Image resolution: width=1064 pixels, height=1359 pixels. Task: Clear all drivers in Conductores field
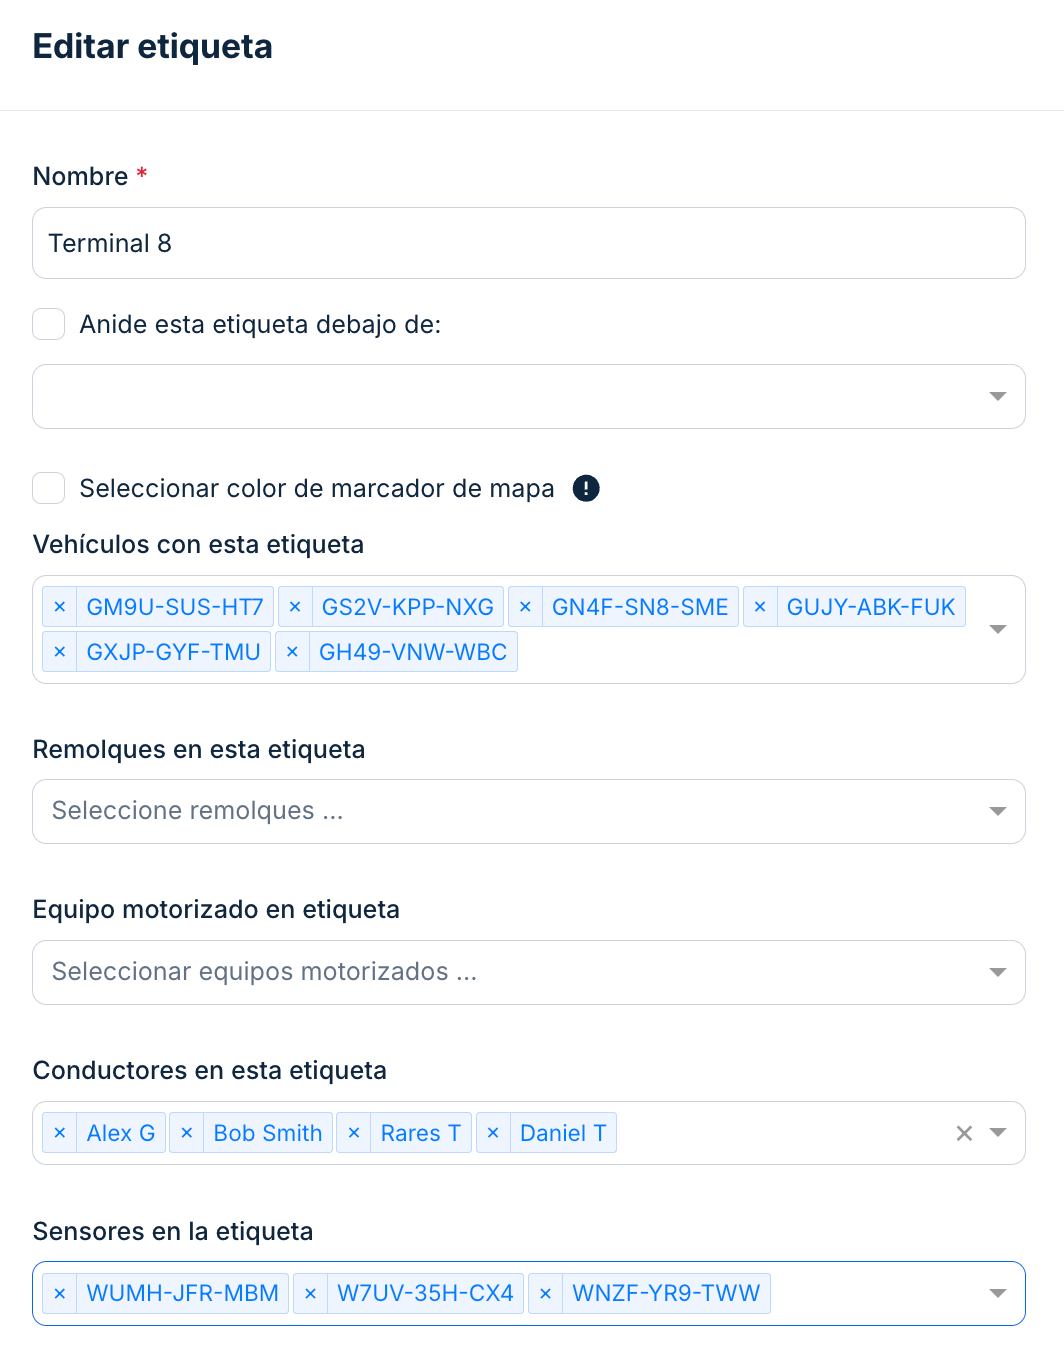click(x=964, y=1133)
